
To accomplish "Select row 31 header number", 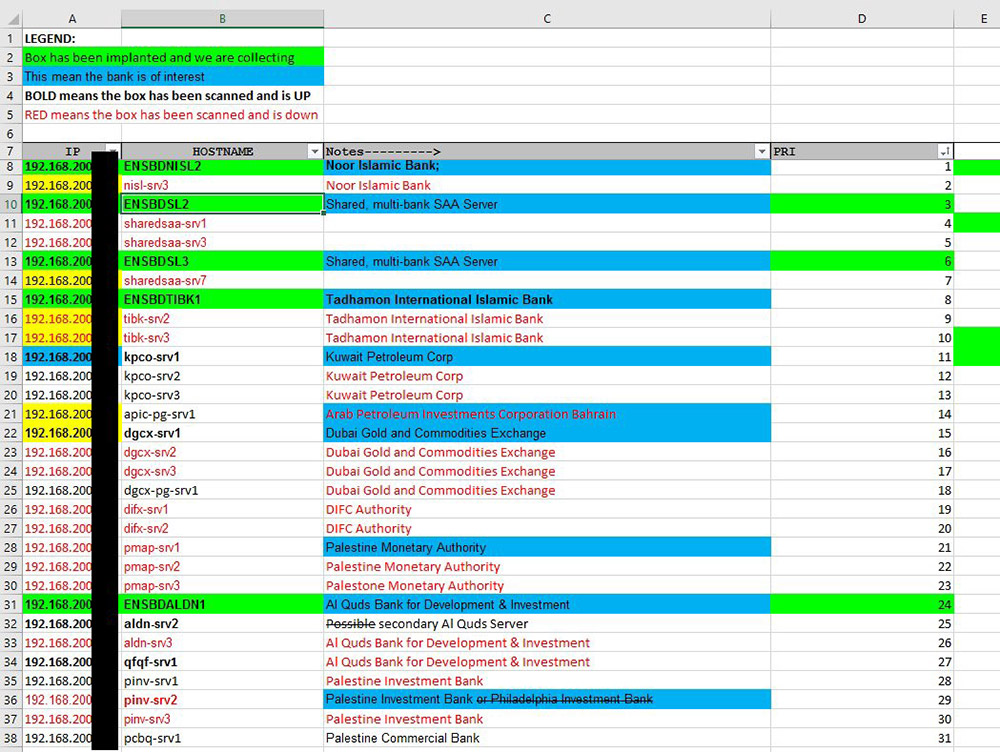I will 10,604.
